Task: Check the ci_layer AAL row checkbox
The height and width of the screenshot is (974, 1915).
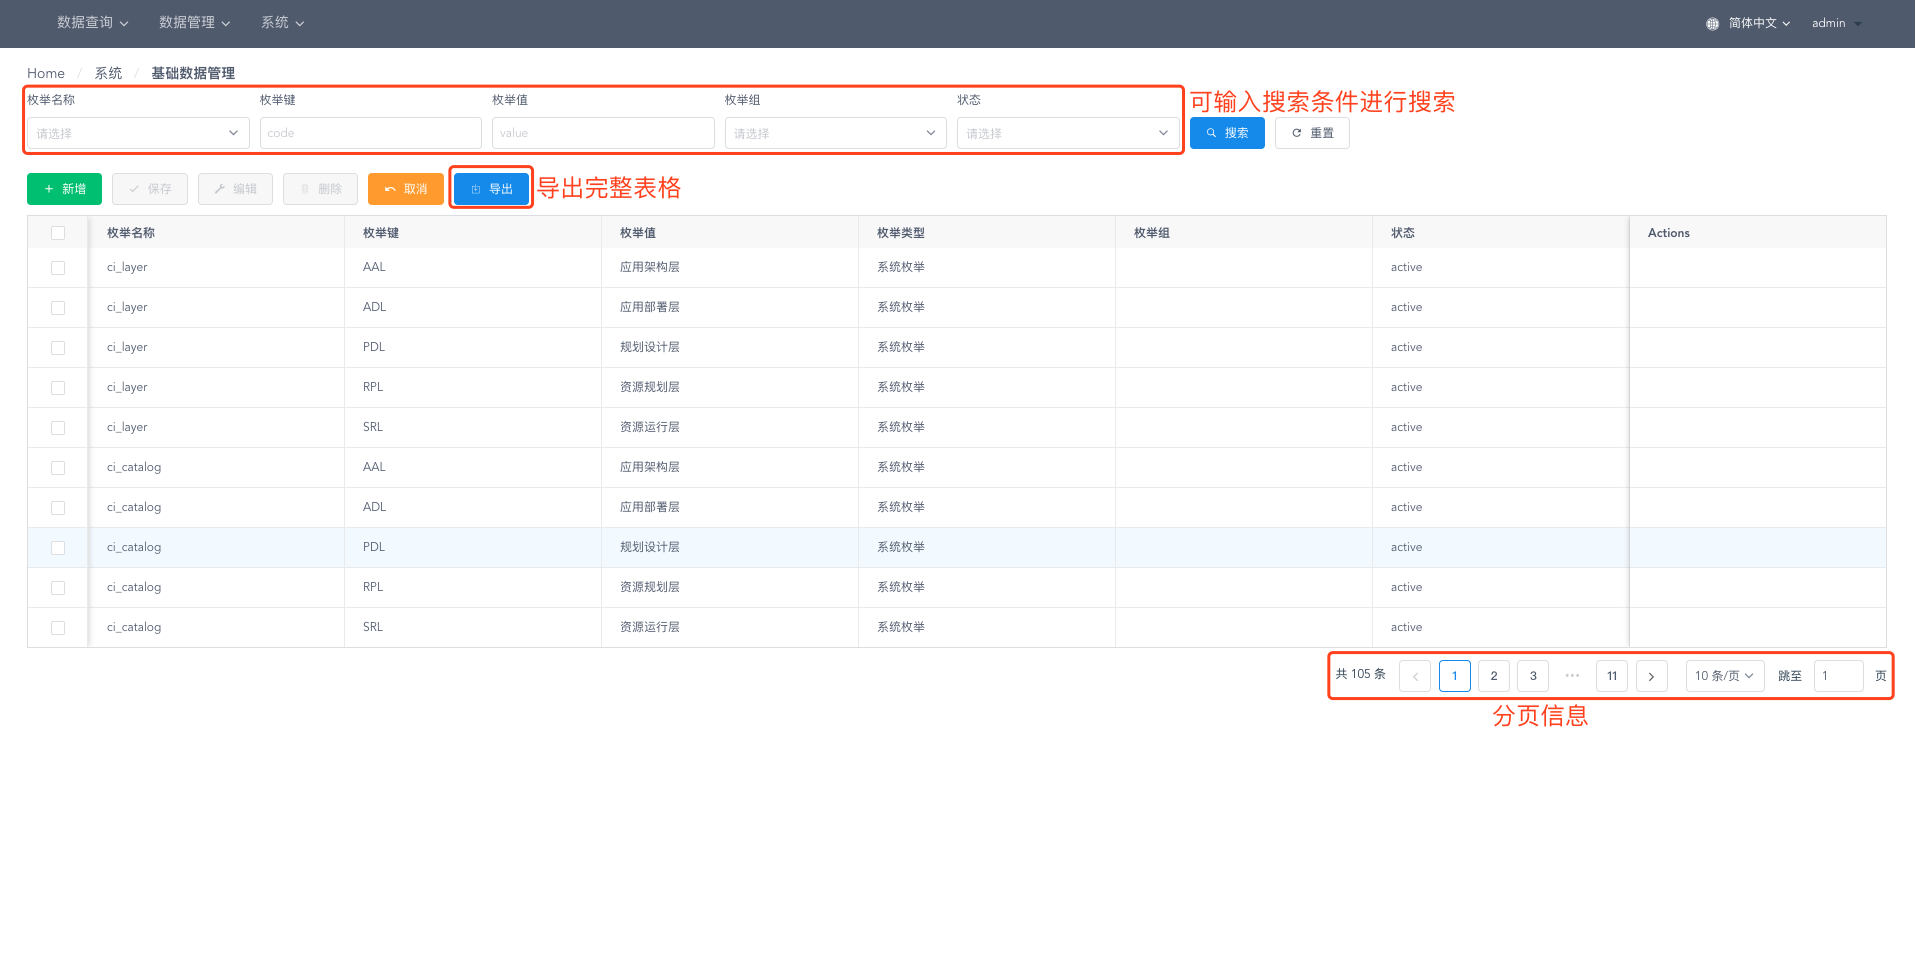Action: pos(58,268)
